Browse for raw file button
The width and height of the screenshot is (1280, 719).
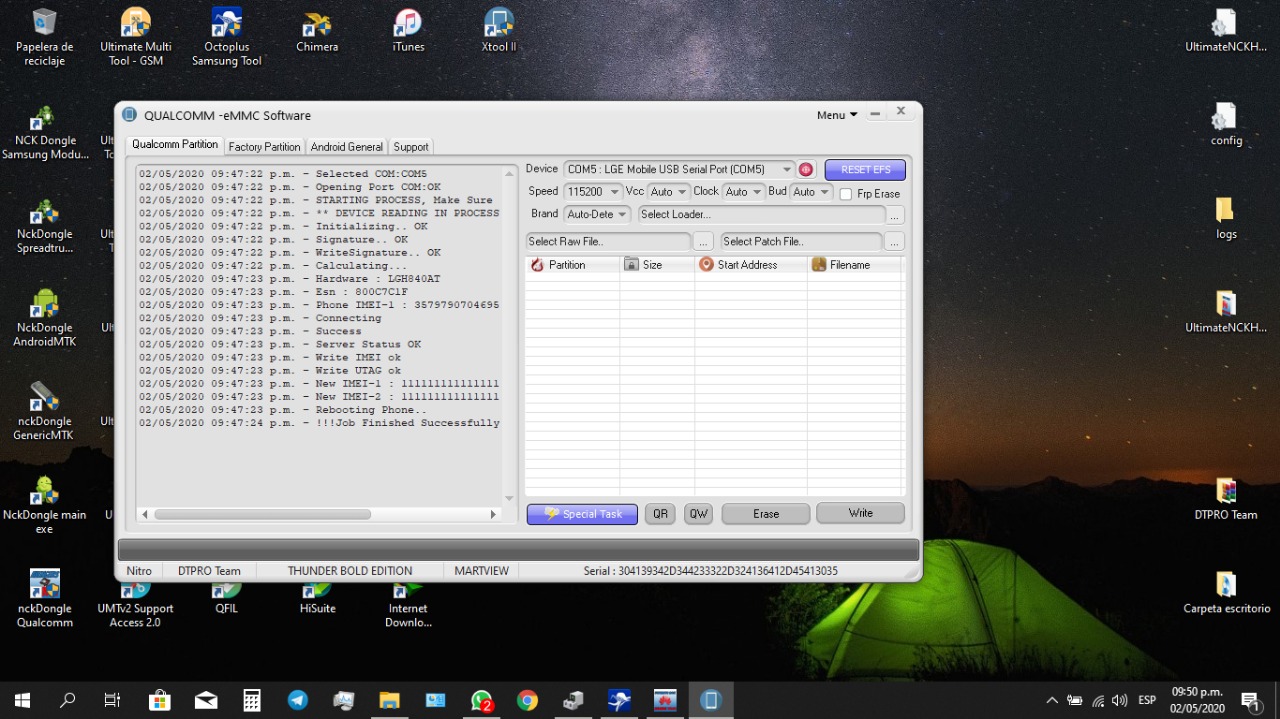703,242
